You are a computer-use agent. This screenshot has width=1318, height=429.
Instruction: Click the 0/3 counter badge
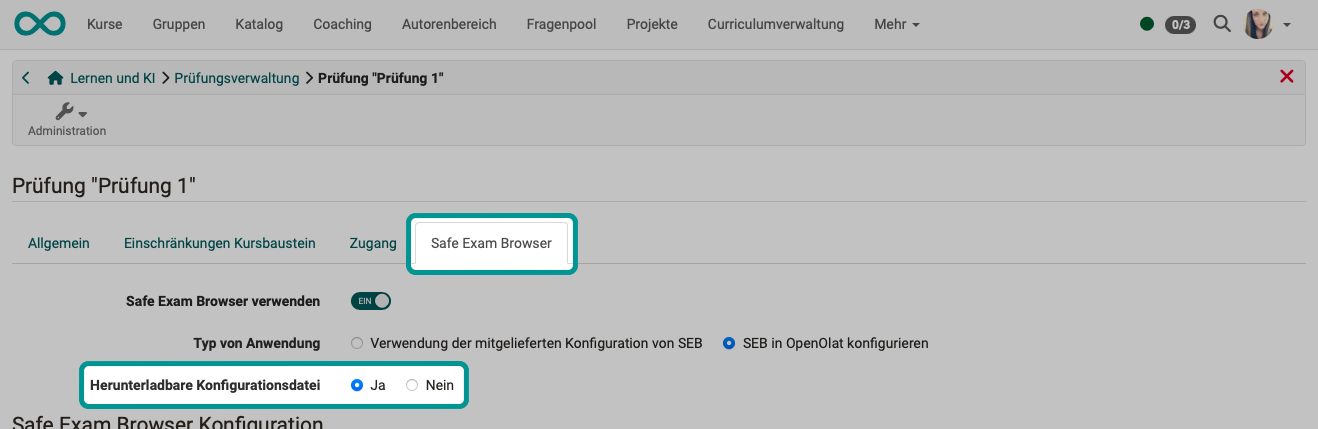coord(1180,25)
